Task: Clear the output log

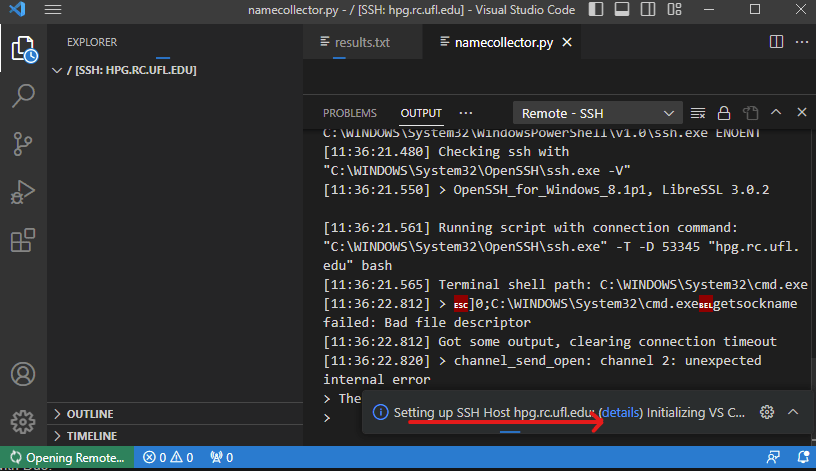Action: click(x=698, y=113)
